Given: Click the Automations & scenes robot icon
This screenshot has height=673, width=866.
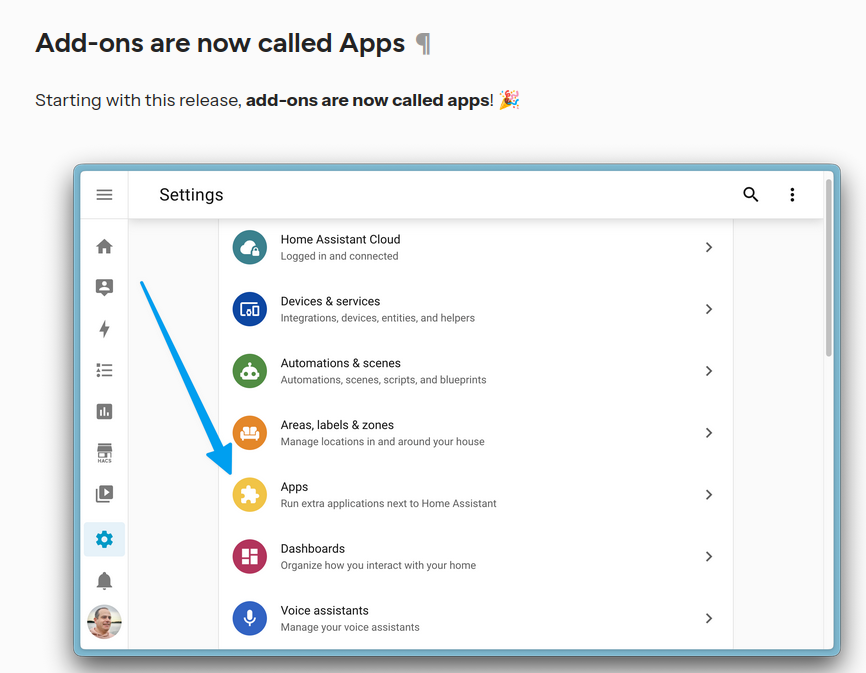Looking at the screenshot, I should [x=250, y=371].
